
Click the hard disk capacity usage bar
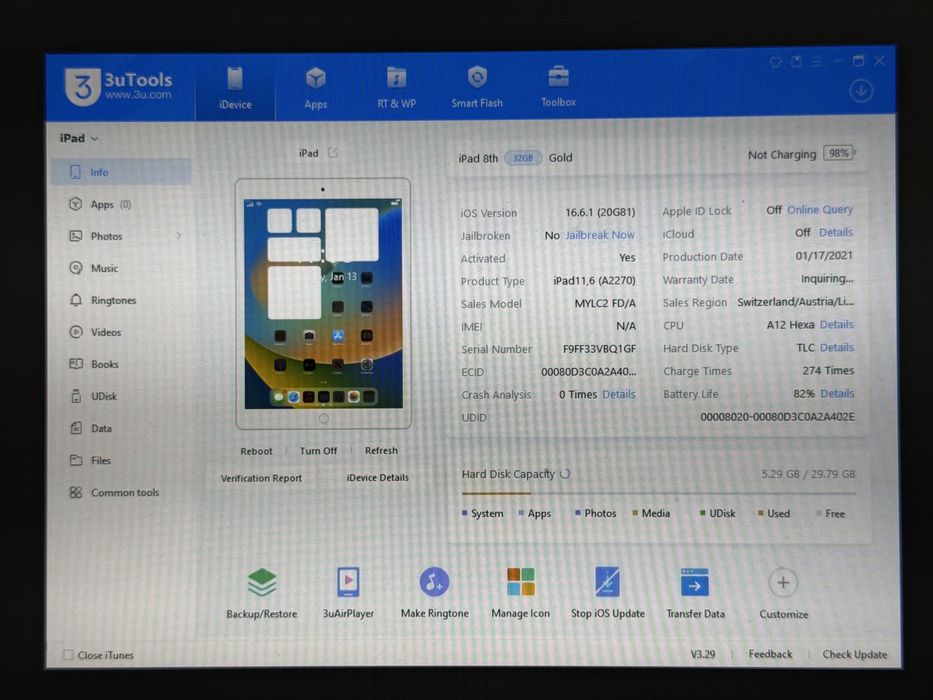pyautogui.click(x=658, y=493)
